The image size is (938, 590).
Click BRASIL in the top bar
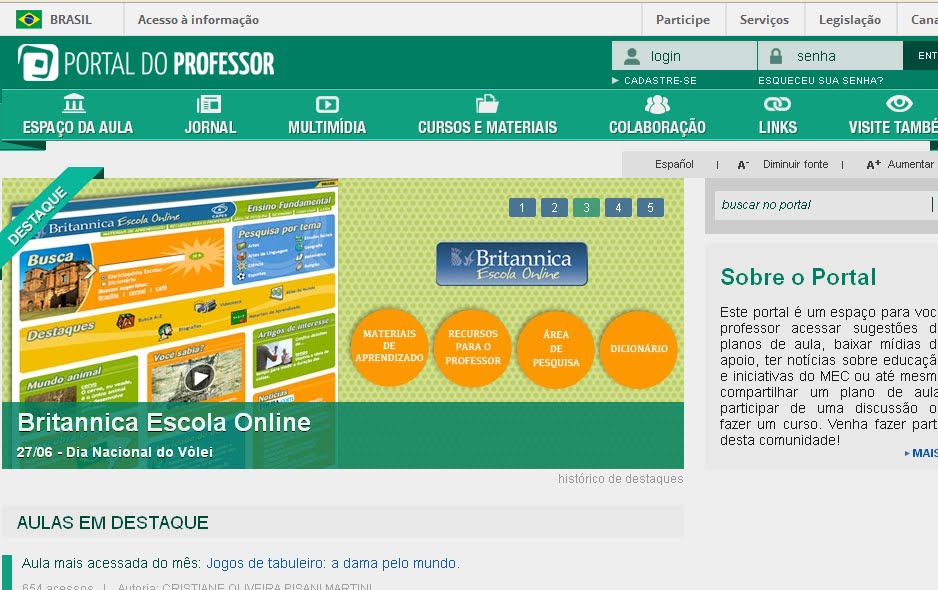71,20
